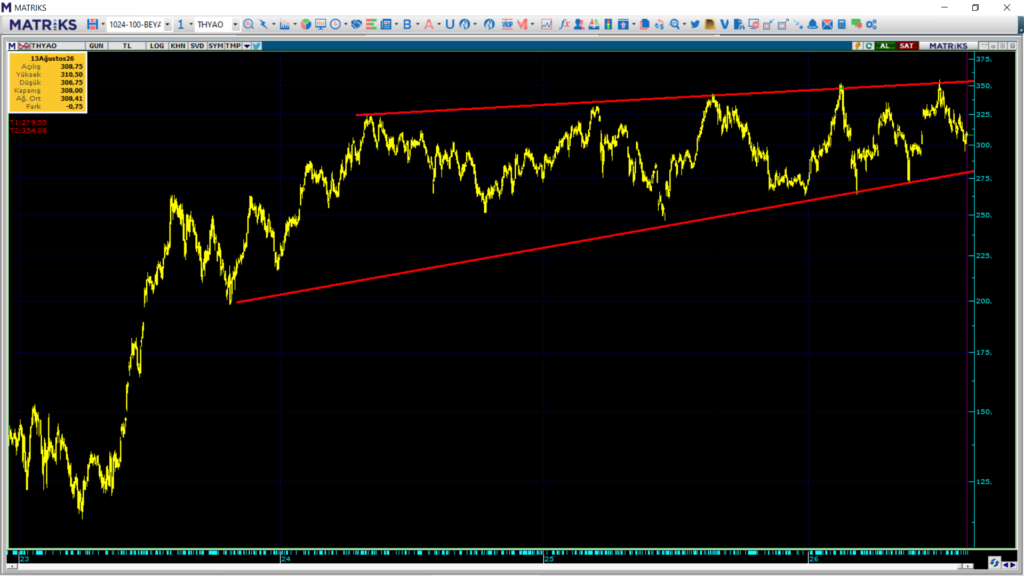Screen dimensions: 1024x576
Task: Click the bar chart icon in toolbar
Action: [284, 24]
